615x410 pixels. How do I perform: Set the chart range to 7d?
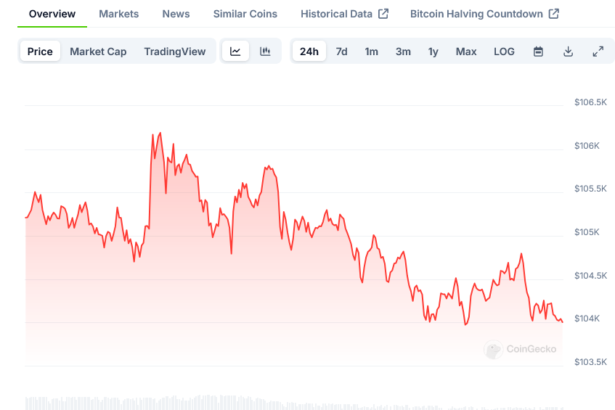coord(342,52)
